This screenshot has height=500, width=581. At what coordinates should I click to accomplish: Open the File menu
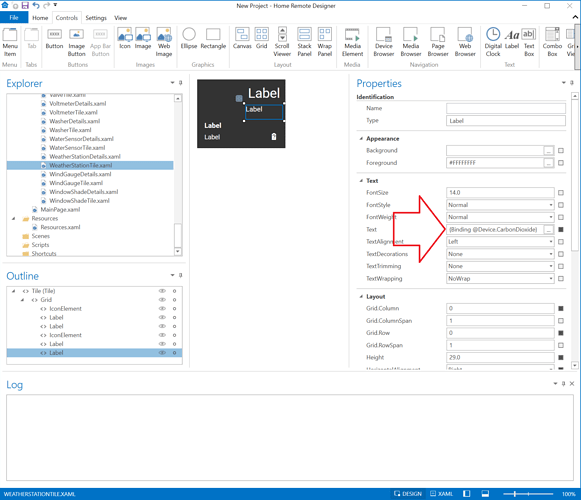(14, 17)
